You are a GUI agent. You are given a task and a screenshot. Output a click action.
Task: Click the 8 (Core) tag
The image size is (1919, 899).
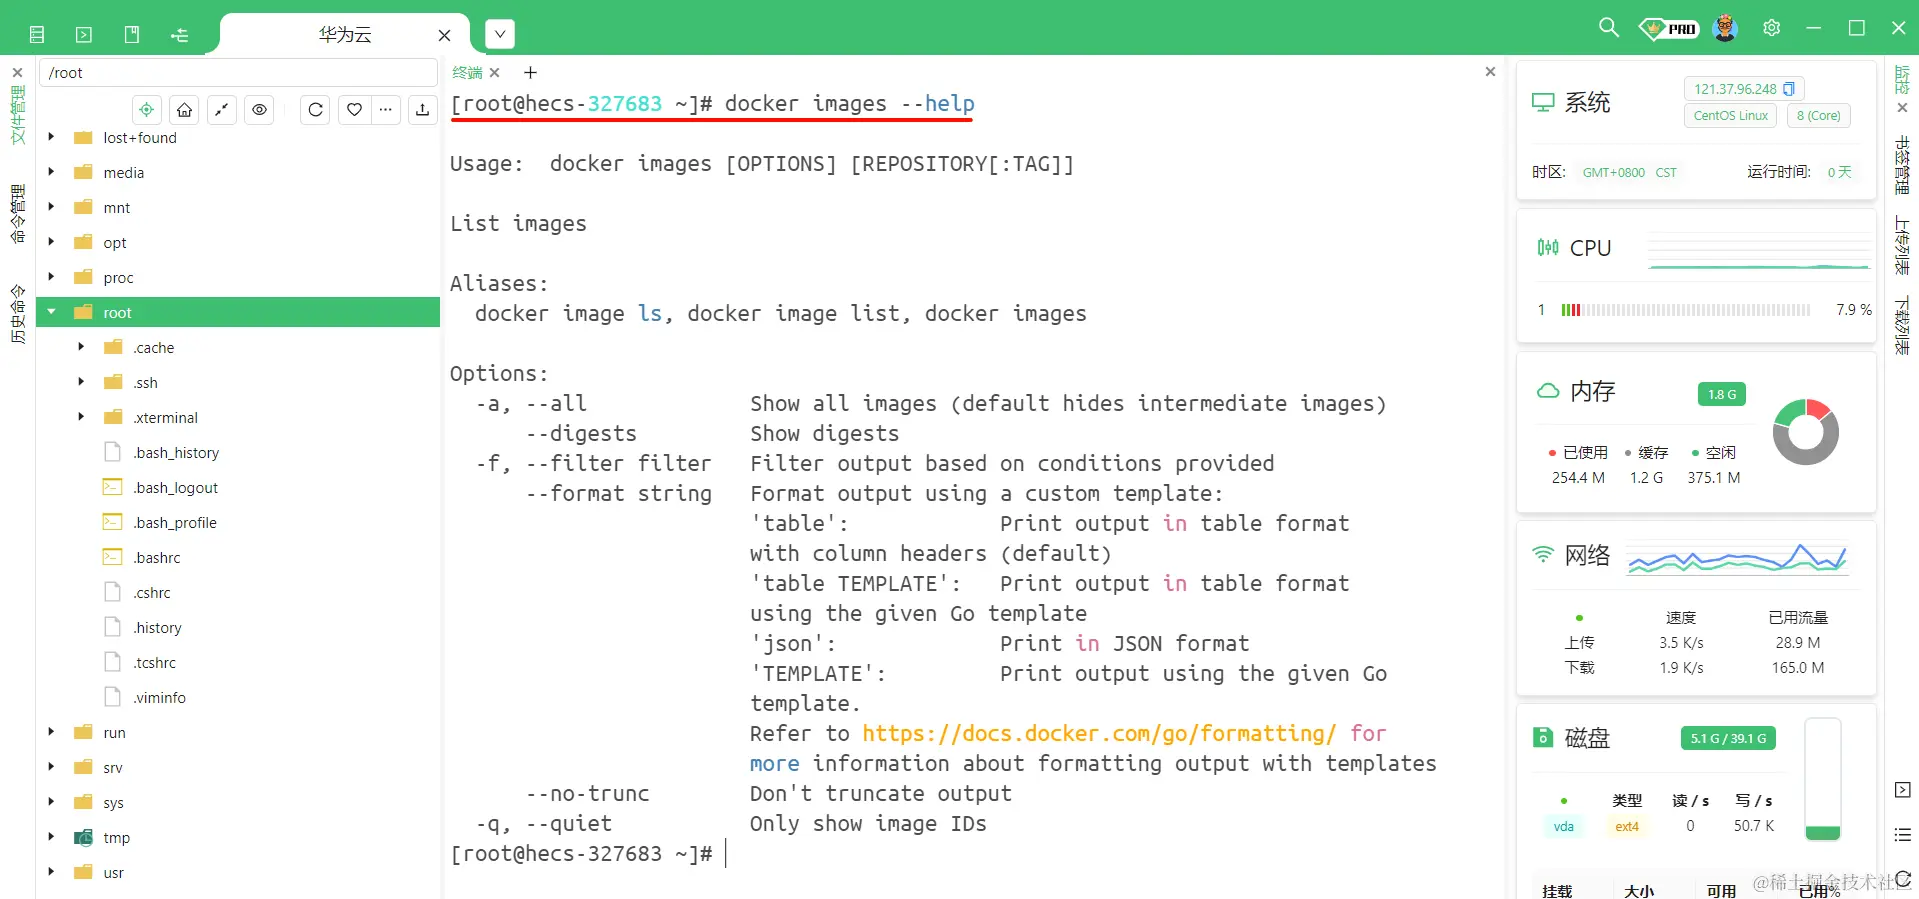tap(1818, 116)
